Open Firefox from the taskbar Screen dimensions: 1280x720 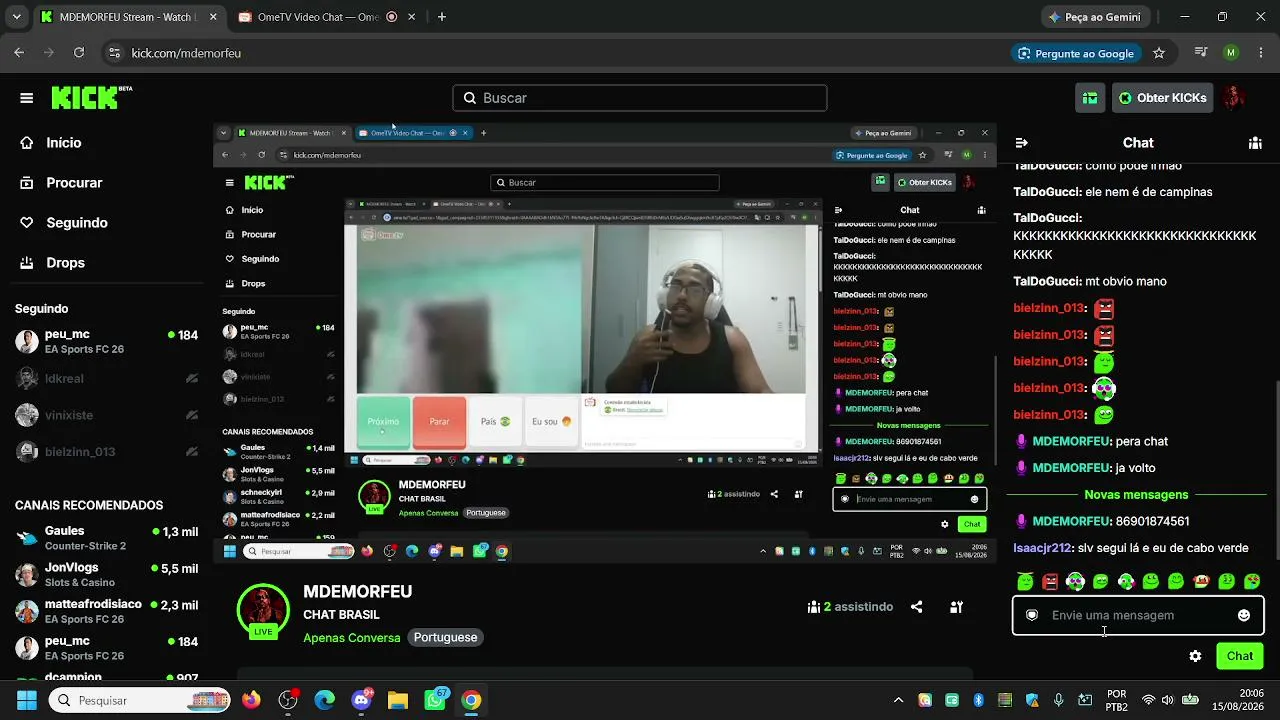(251, 701)
